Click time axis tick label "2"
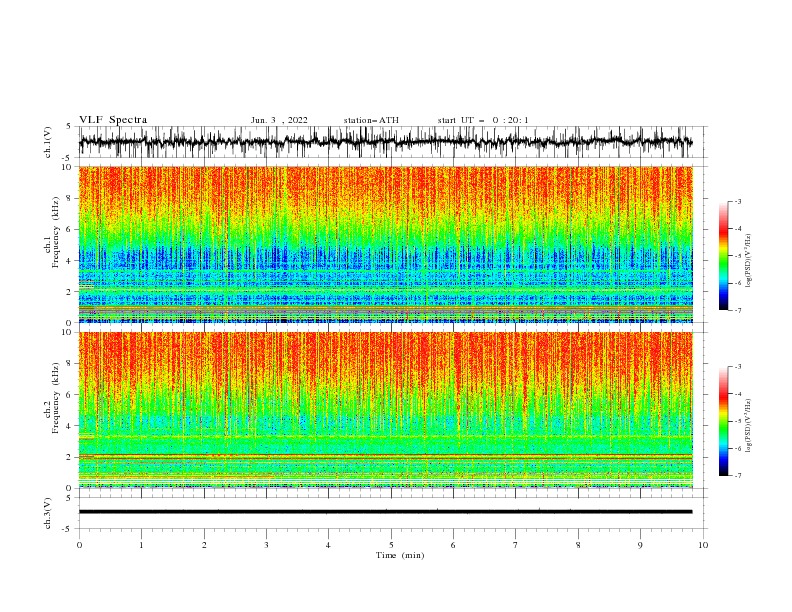Screen dimensions: 792x612 tap(204, 545)
